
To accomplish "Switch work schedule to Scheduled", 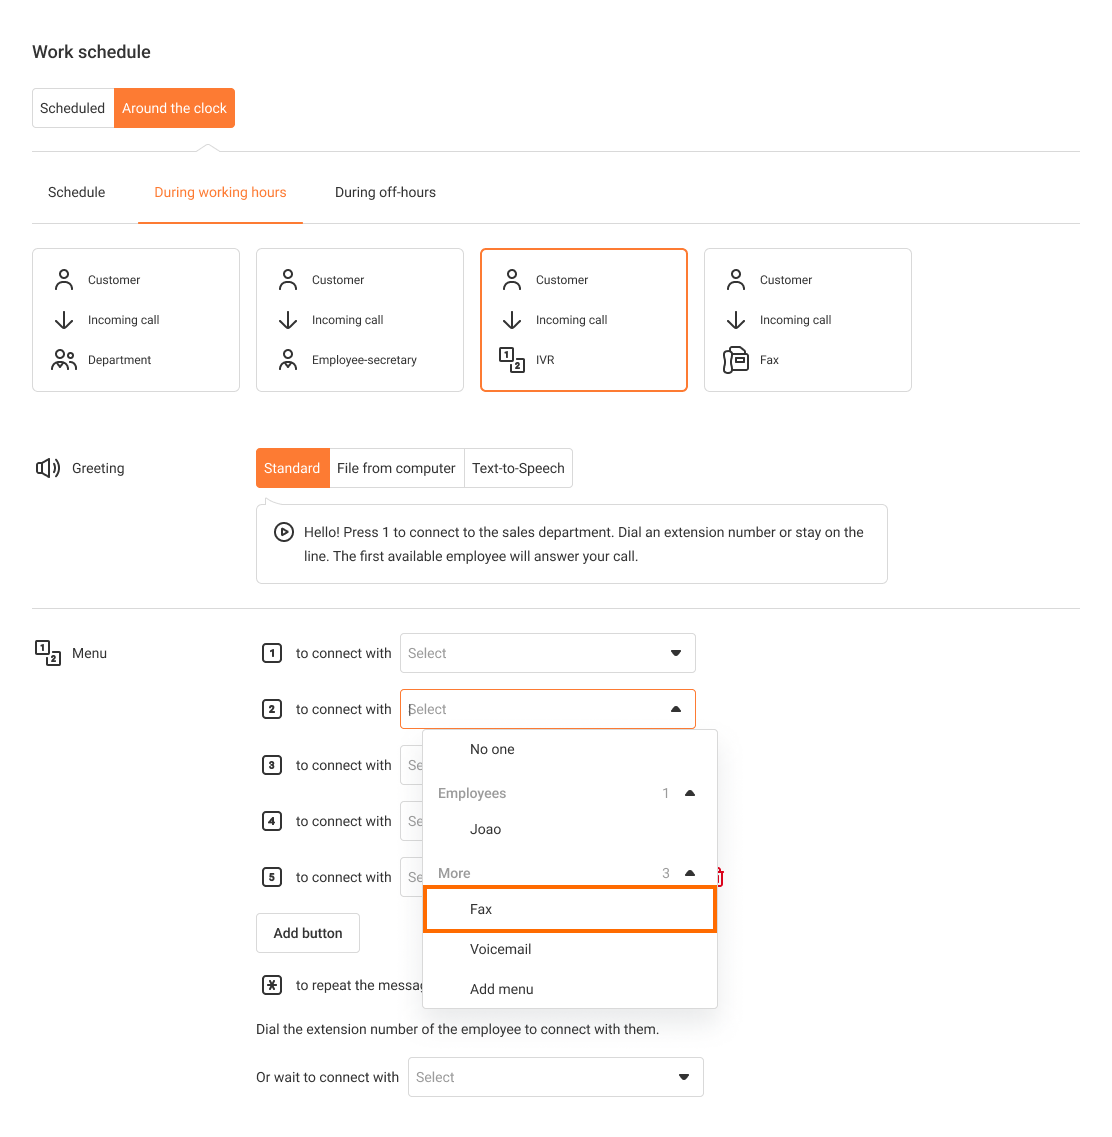I will [x=72, y=108].
